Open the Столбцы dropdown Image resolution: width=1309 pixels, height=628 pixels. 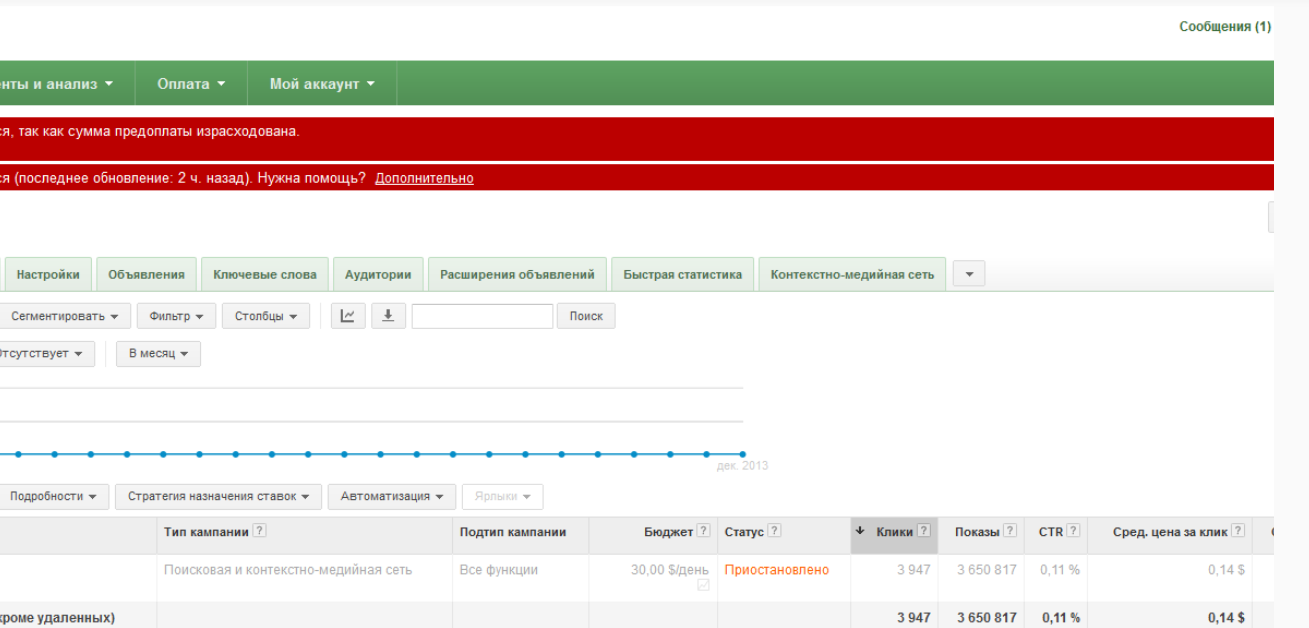pyautogui.click(x=266, y=316)
